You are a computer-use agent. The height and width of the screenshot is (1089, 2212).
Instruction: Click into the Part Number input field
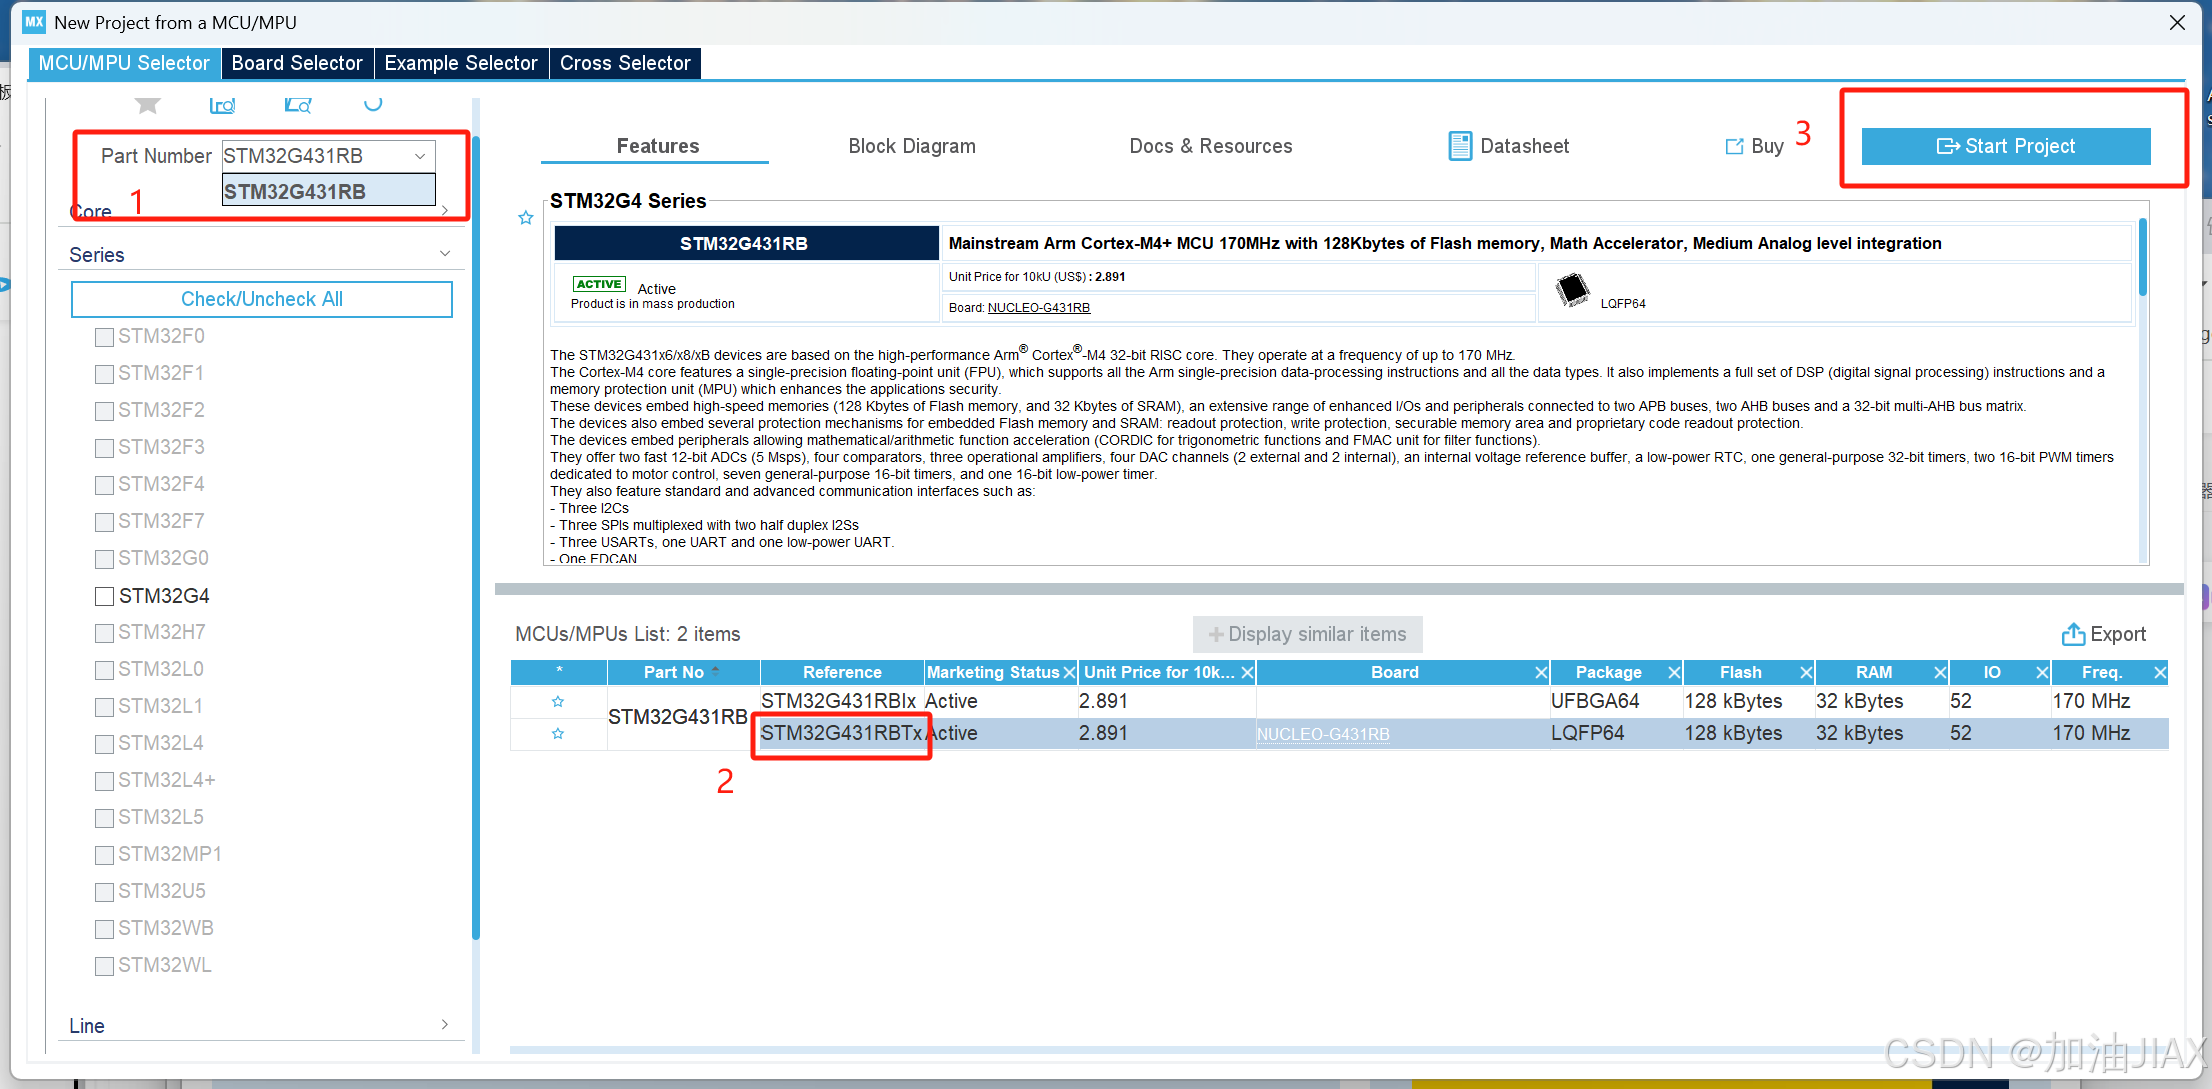[x=315, y=156]
